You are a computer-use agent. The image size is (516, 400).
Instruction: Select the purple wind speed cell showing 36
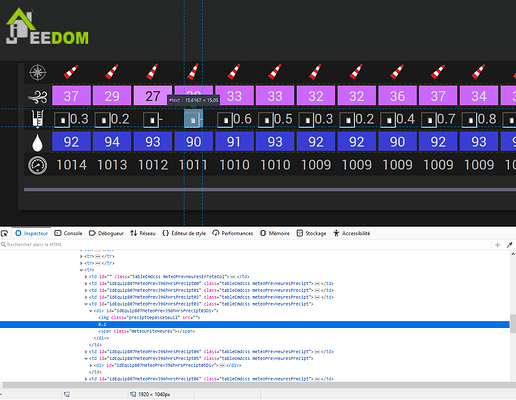coord(397,96)
